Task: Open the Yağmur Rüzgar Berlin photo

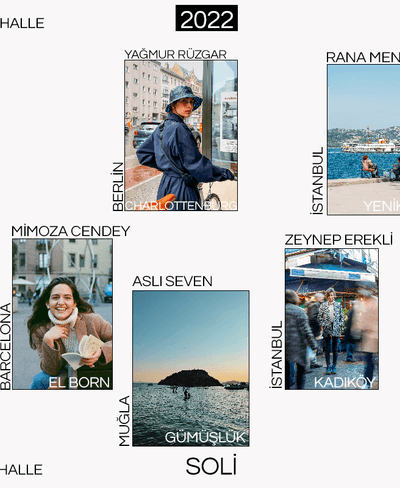Action: pyautogui.click(x=181, y=135)
